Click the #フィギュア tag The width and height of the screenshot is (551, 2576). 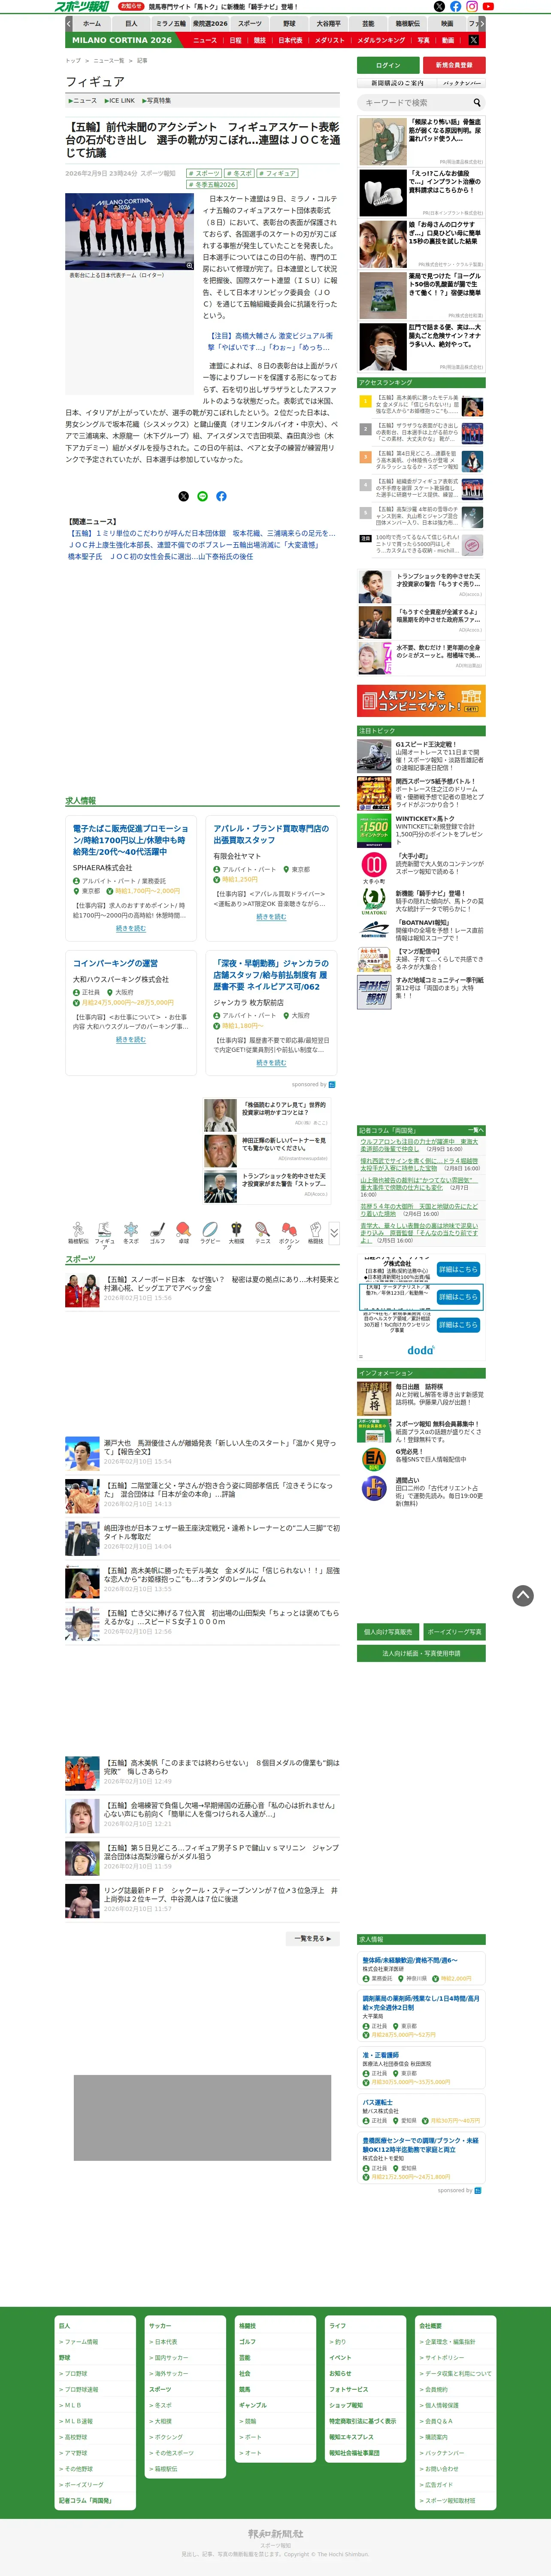pyautogui.click(x=279, y=174)
